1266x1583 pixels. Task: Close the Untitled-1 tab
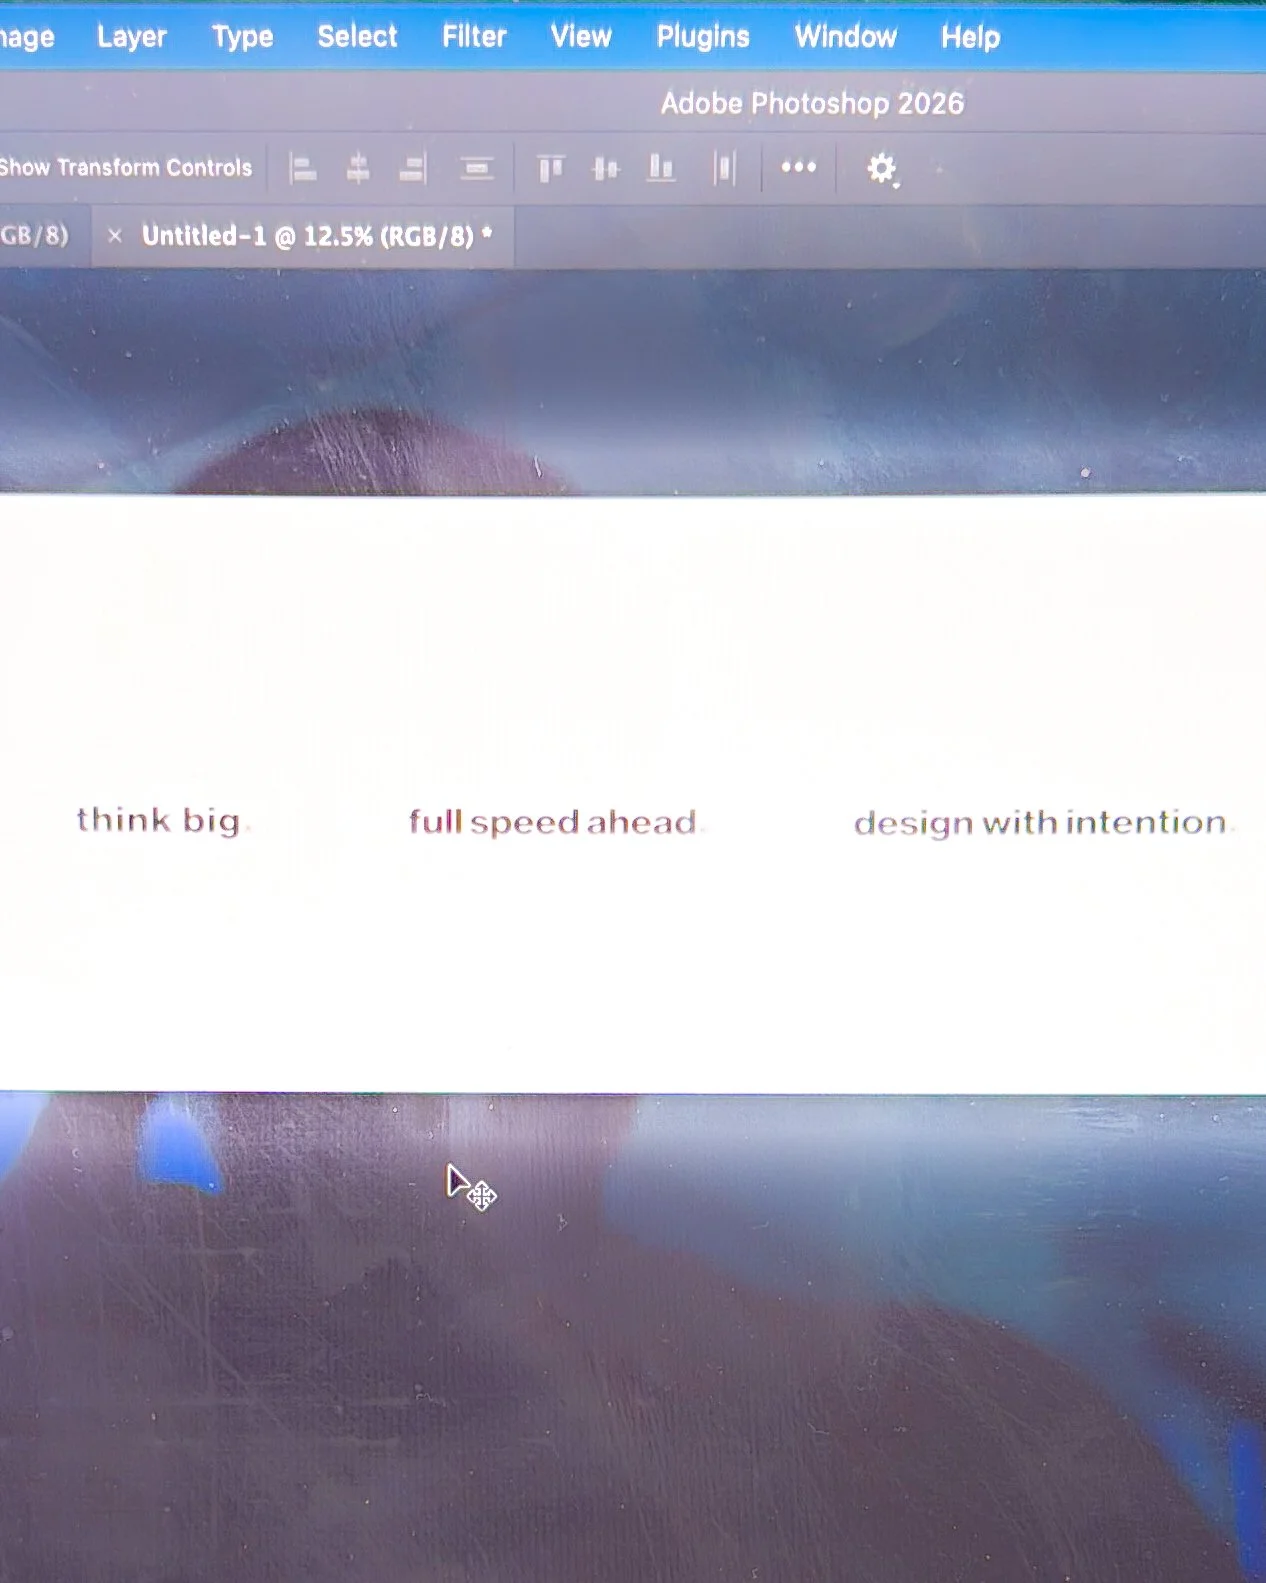(x=115, y=236)
